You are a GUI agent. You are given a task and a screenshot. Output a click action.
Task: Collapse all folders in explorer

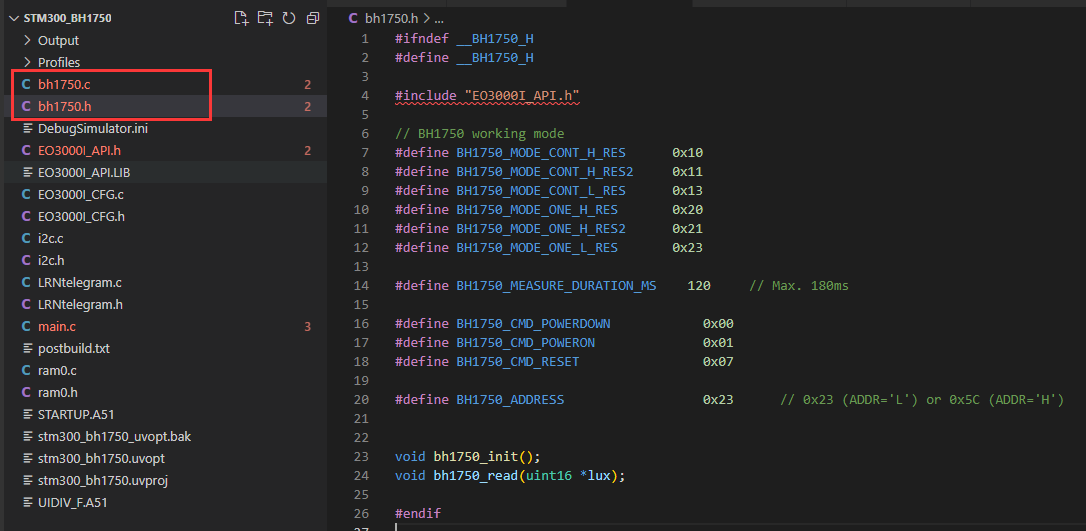pyautogui.click(x=313, y=18)
